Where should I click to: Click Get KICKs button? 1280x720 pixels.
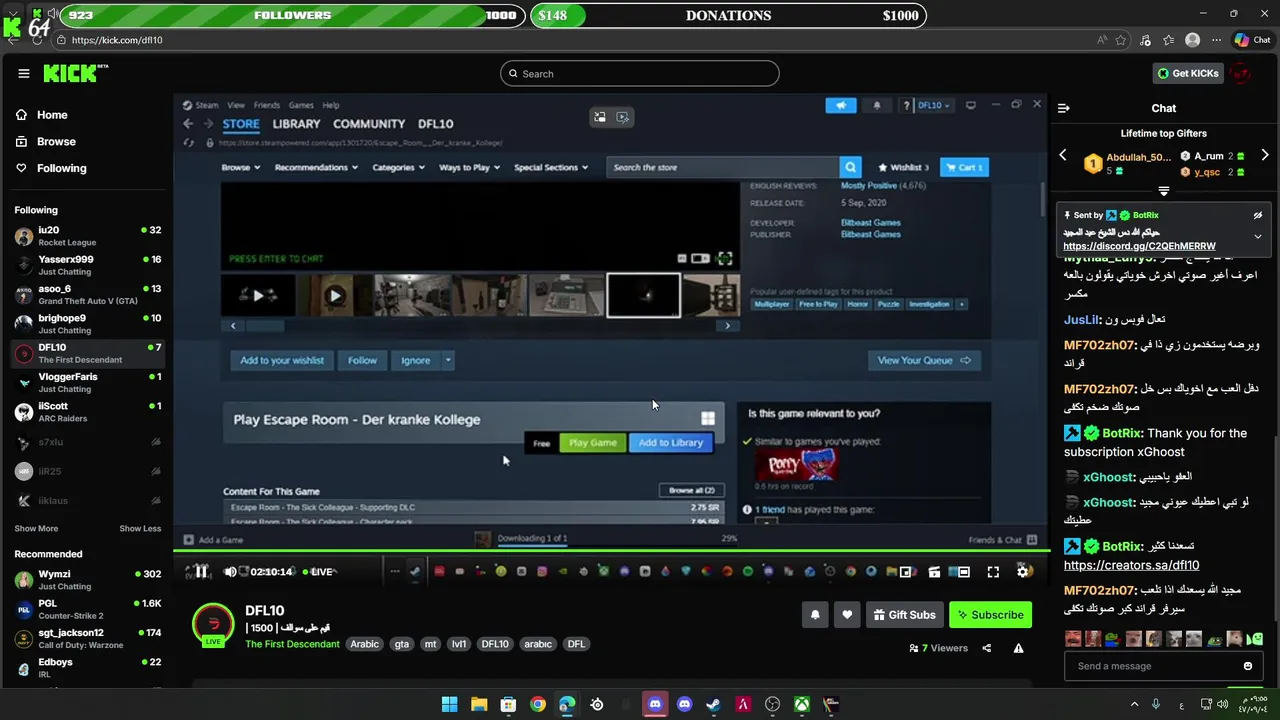coord(1188,73)
